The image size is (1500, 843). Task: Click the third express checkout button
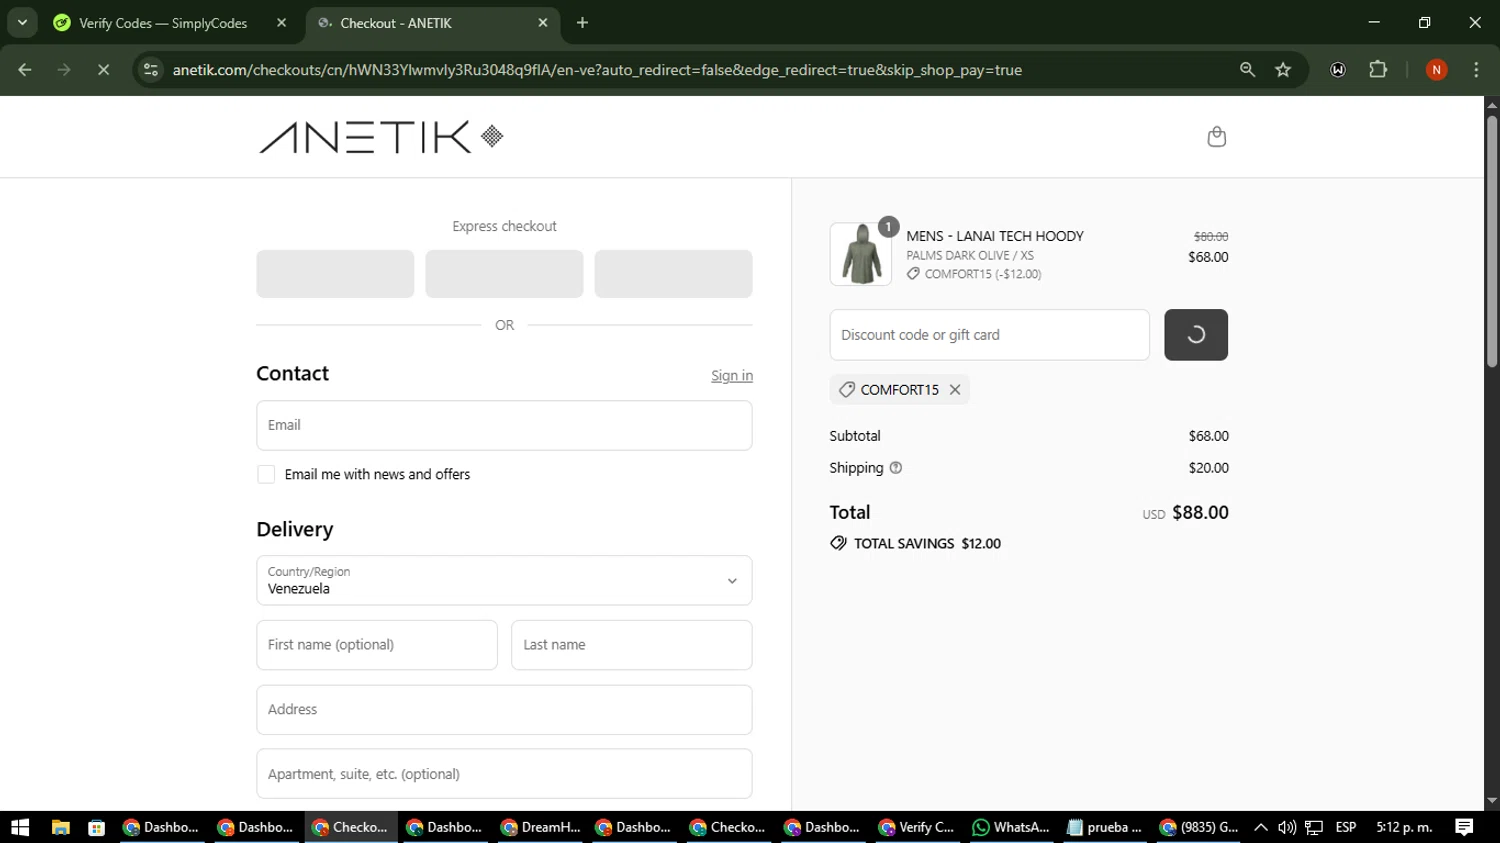(673, 274)
